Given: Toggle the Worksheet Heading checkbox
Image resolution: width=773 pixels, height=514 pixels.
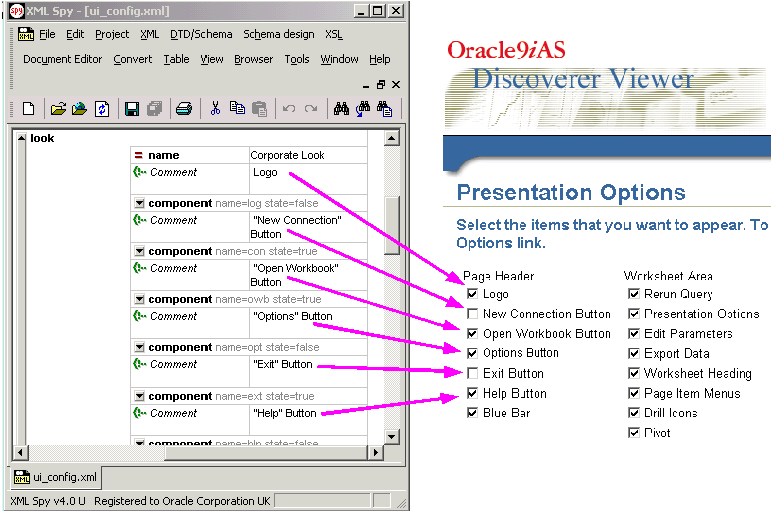Looking at the screenshot, I should pos(634,373).
